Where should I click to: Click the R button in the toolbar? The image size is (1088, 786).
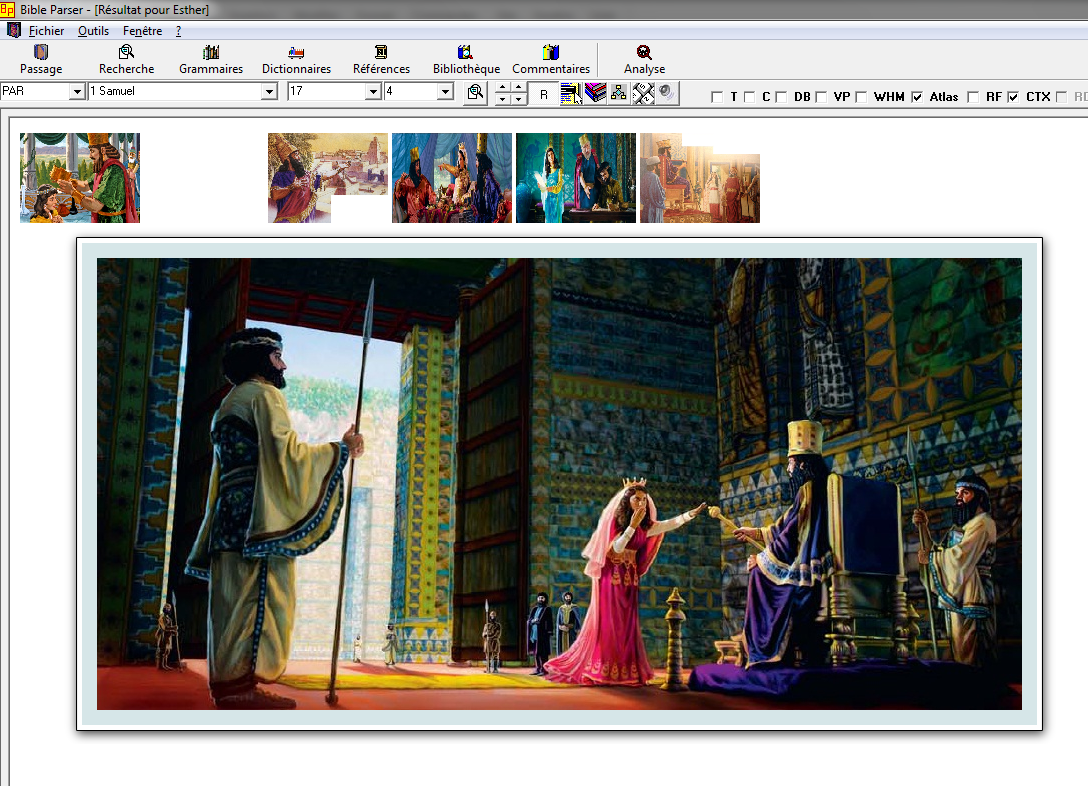(x=543, y=94)
